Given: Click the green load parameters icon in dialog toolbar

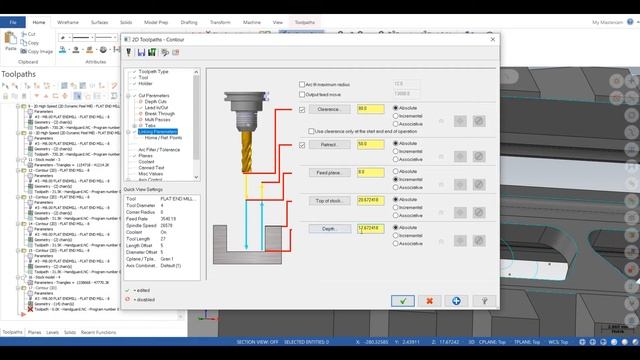Looking at the screenshot, I should [152, 52].
